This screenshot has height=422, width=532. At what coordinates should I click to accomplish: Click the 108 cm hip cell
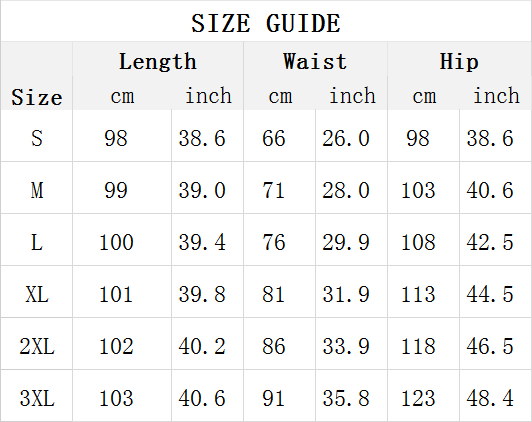pos(418,242)
